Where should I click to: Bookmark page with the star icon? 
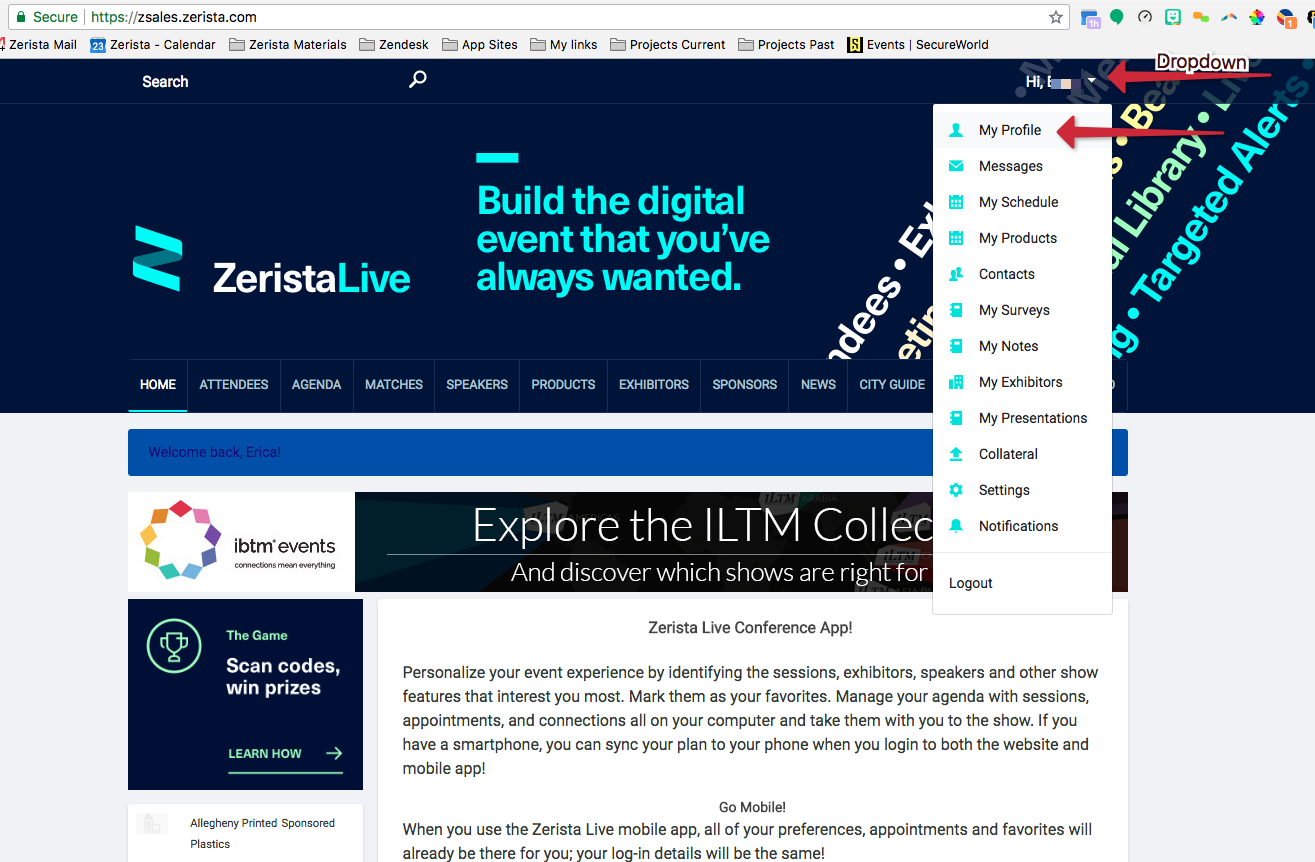click(x=1056, y=17)
